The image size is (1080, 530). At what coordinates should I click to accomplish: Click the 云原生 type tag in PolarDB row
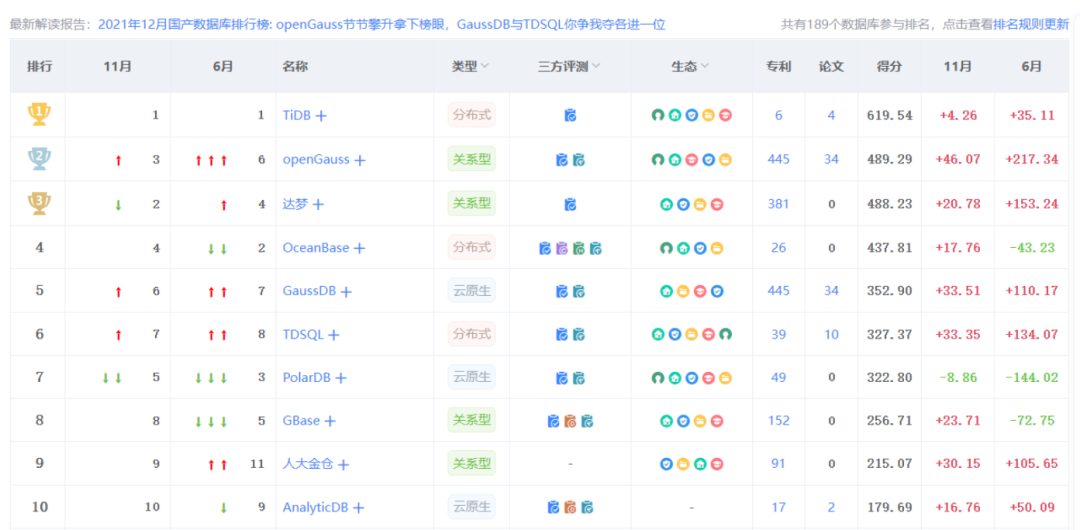pyautogui.click(x=472, y=377)
